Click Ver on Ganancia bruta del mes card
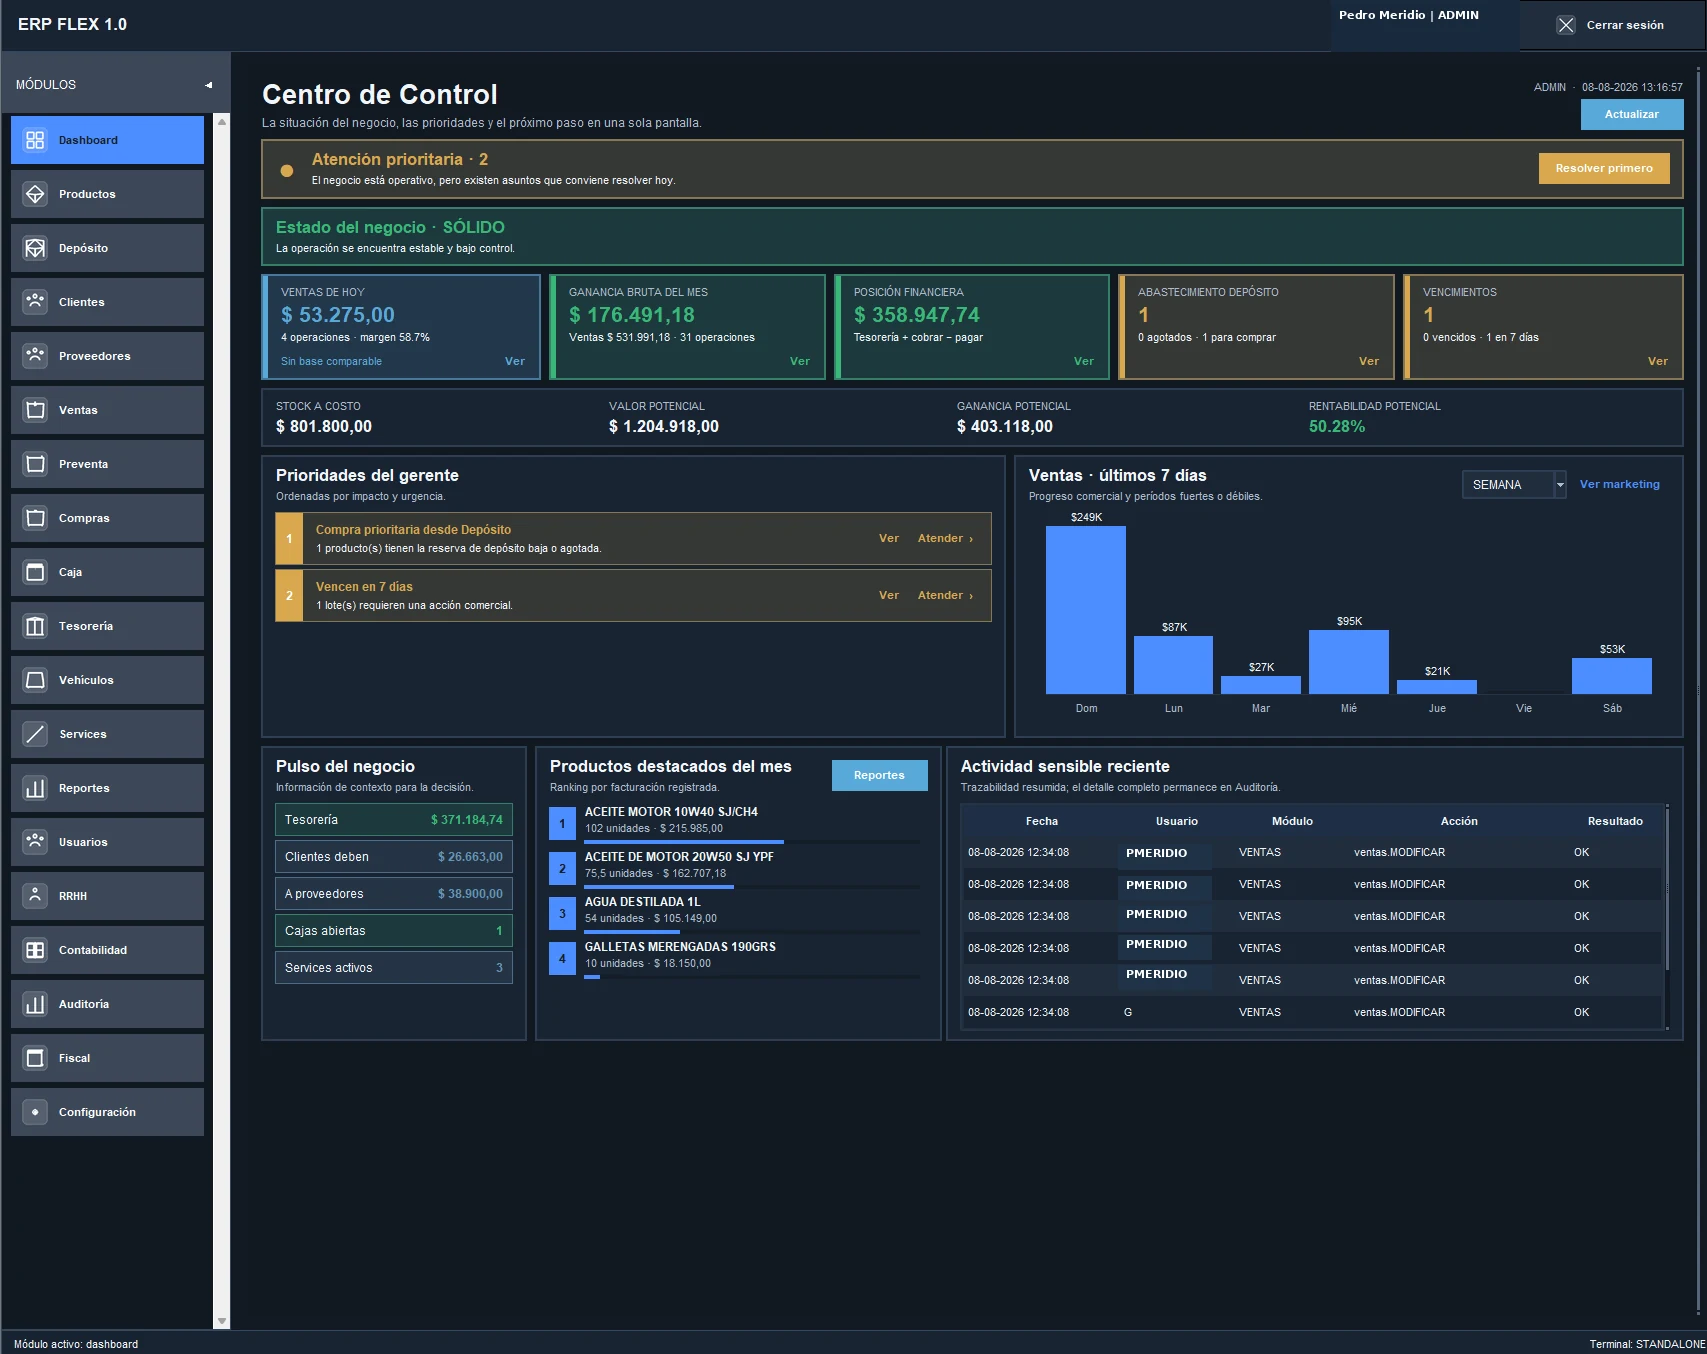This screenshot has height=1354, width=1707. coord(800,361)
